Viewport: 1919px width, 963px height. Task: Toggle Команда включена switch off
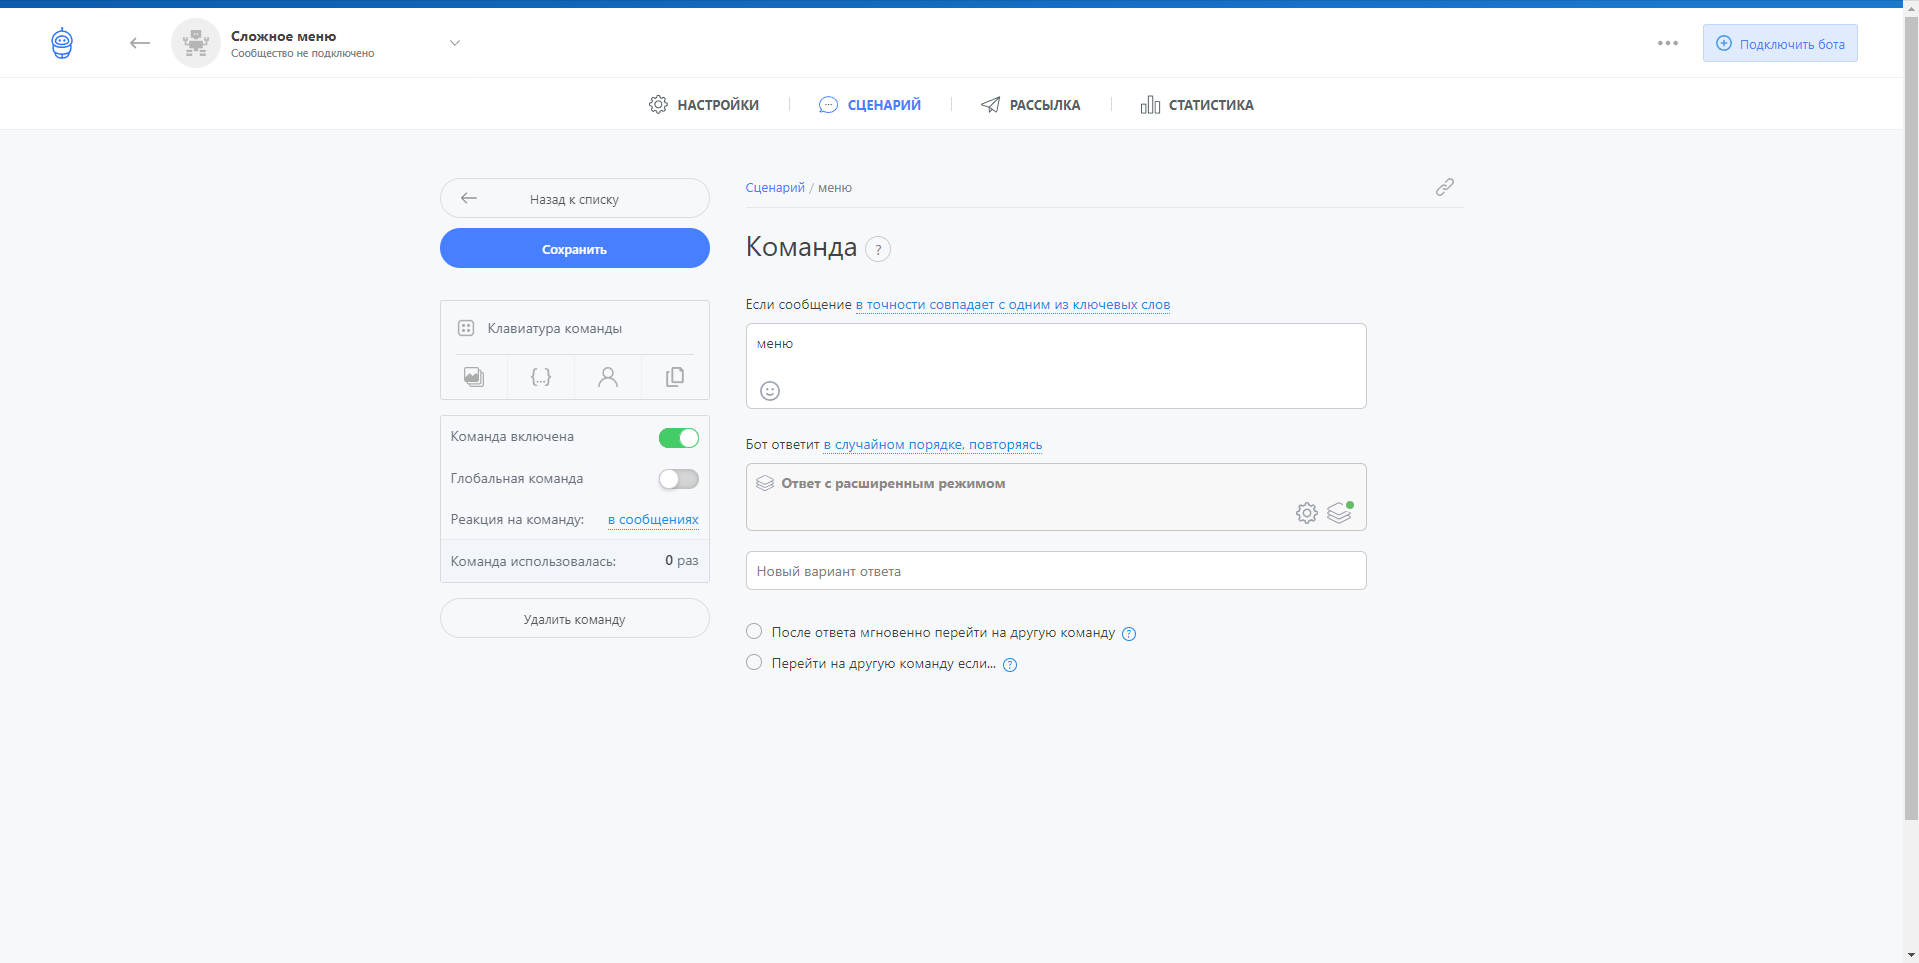point(679,438)
